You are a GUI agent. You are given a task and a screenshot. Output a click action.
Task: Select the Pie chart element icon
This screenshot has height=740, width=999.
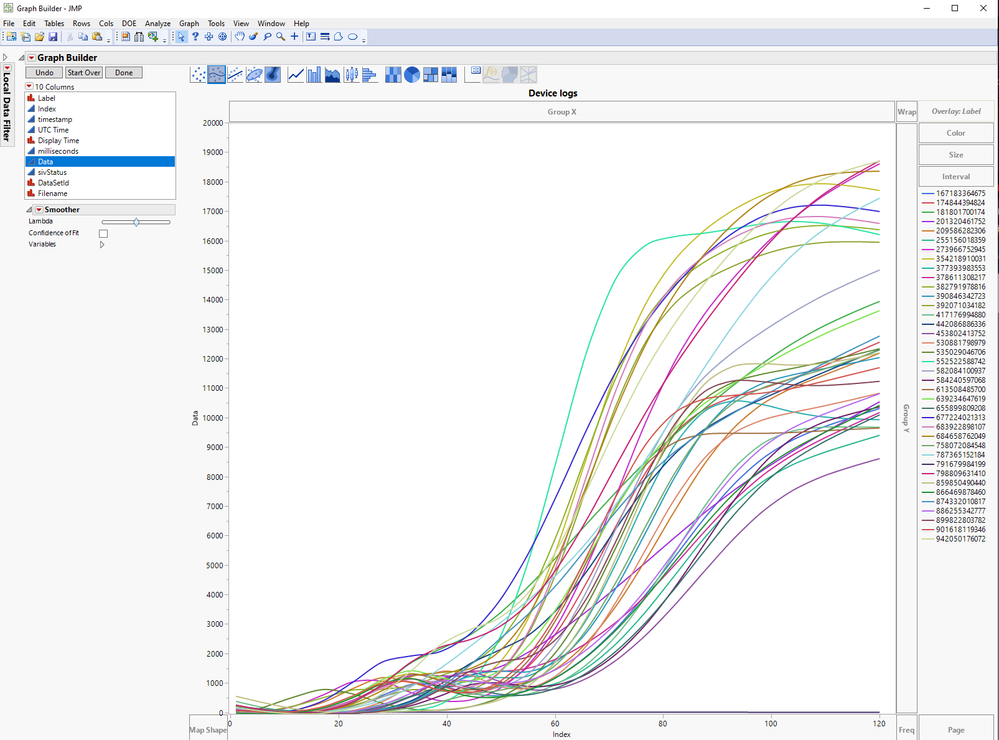coord(411,75)
